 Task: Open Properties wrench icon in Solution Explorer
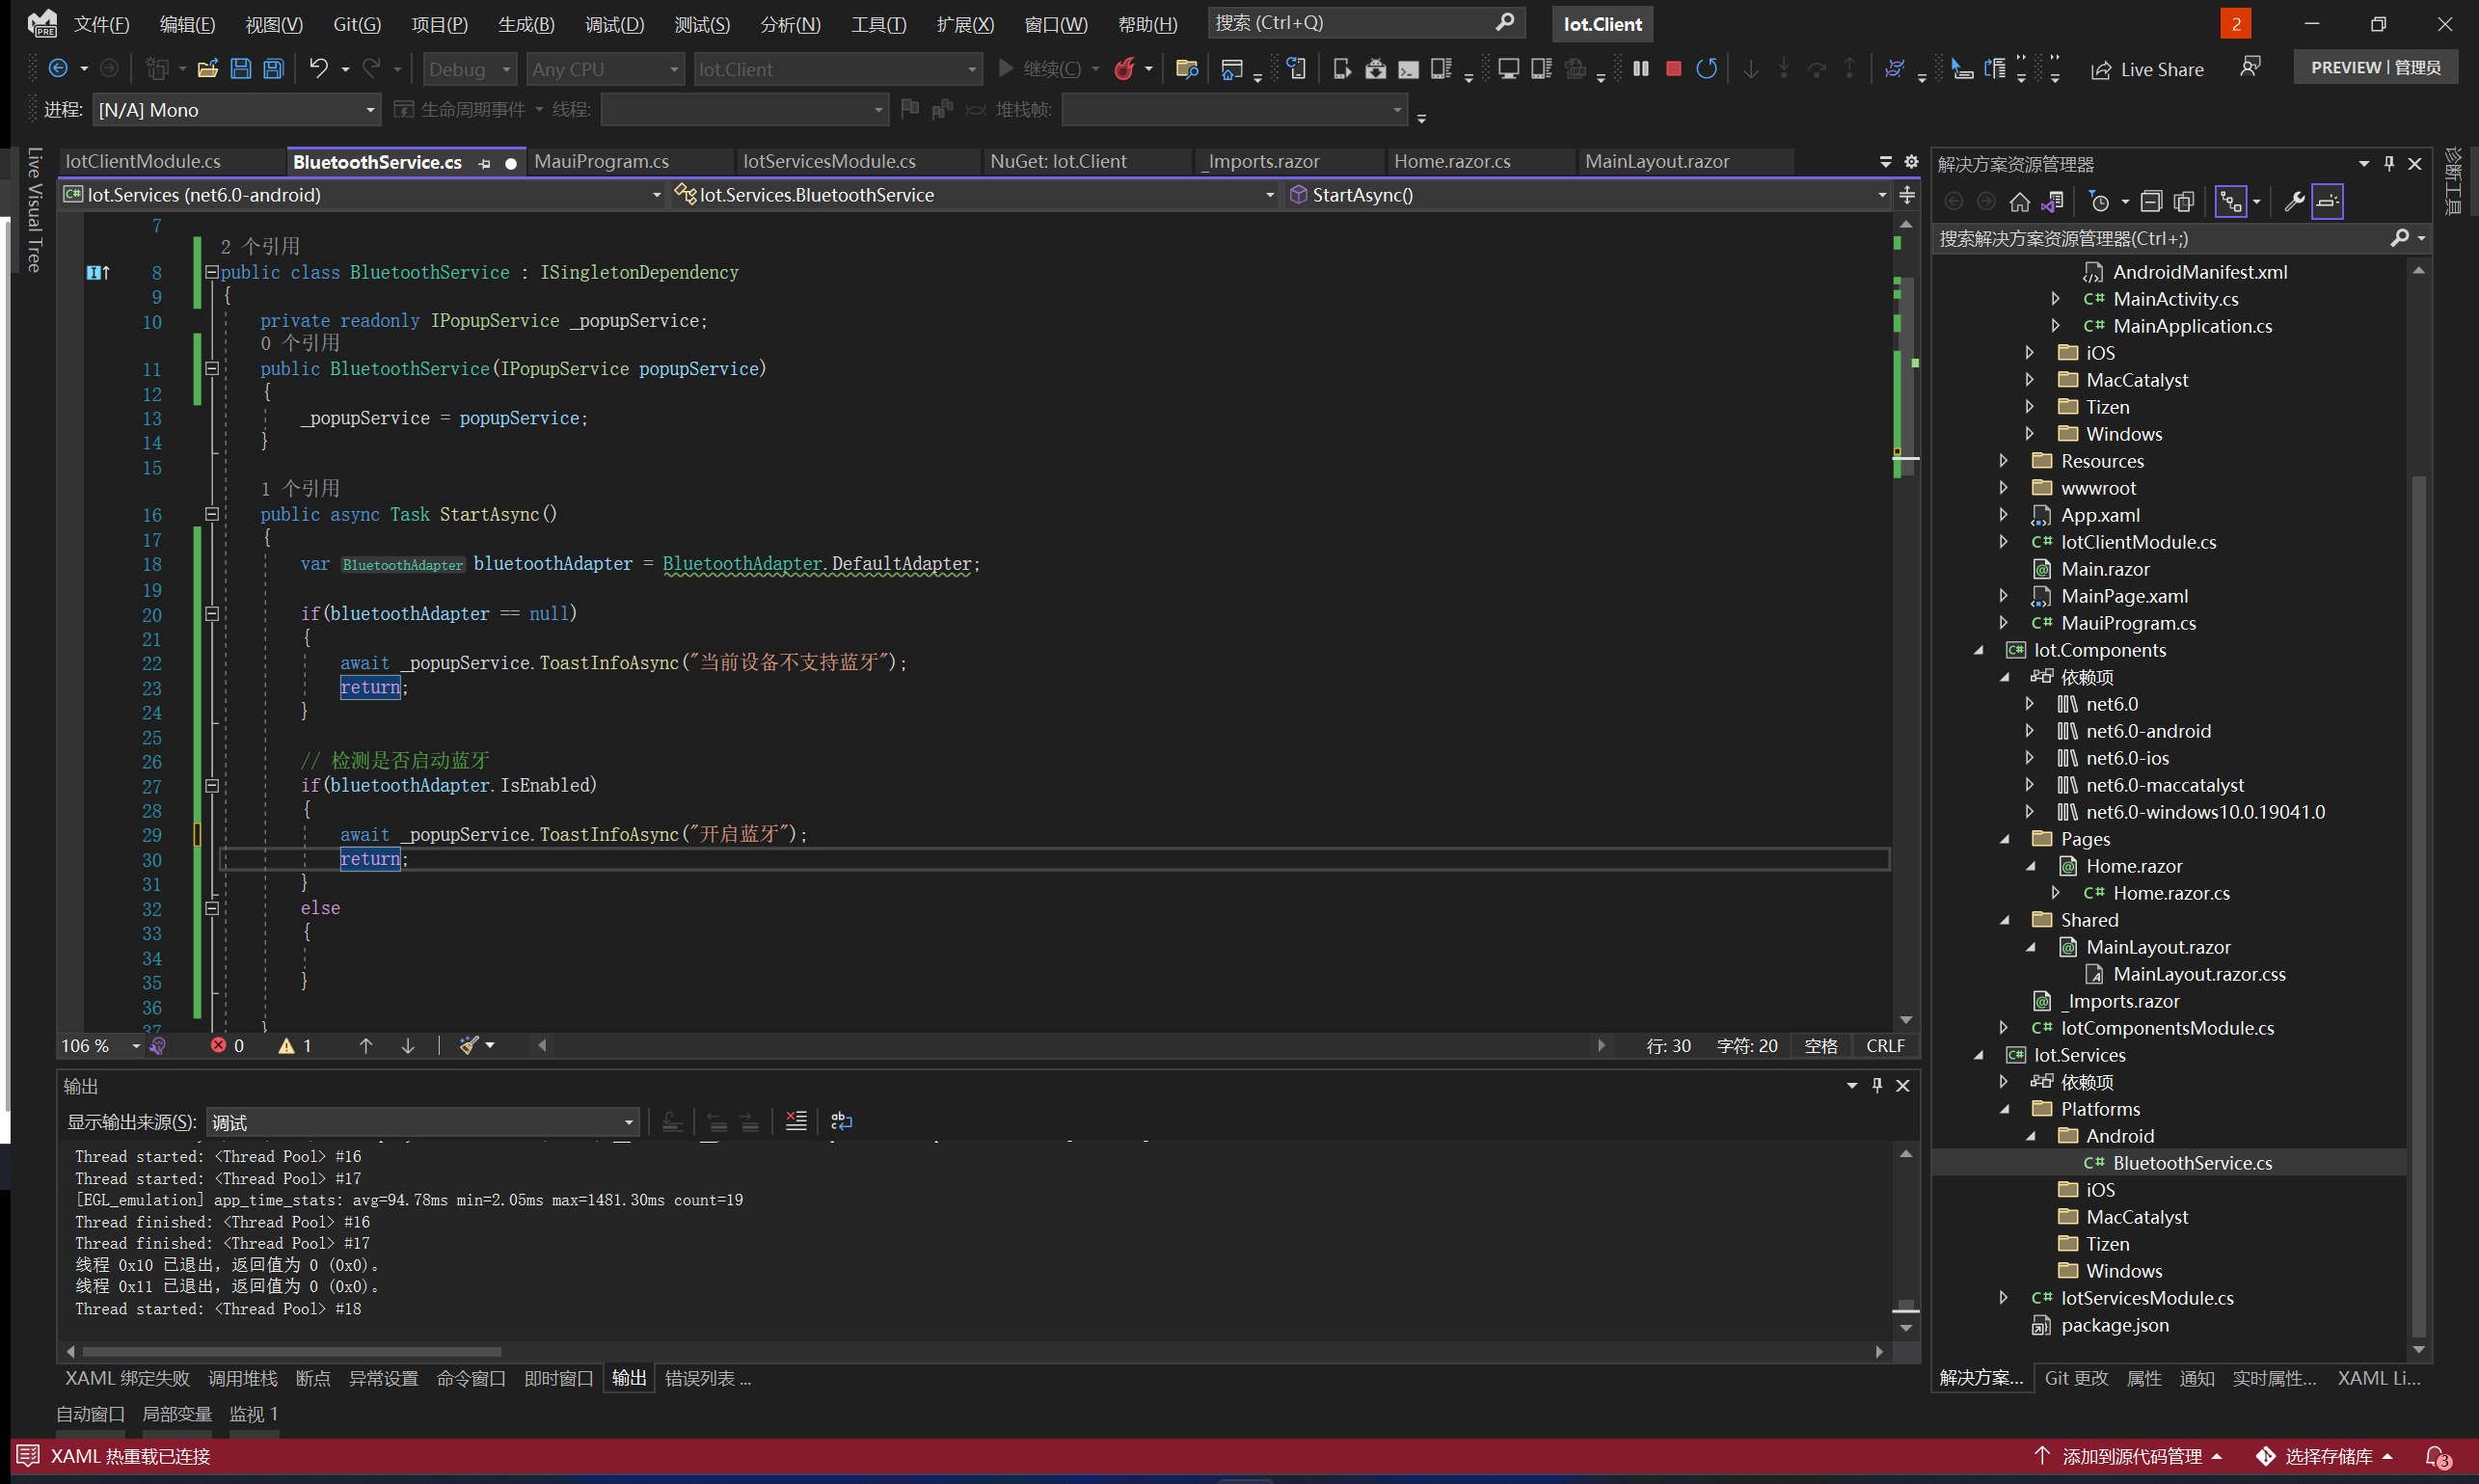pyautogui.click(x=2295, y=202)
